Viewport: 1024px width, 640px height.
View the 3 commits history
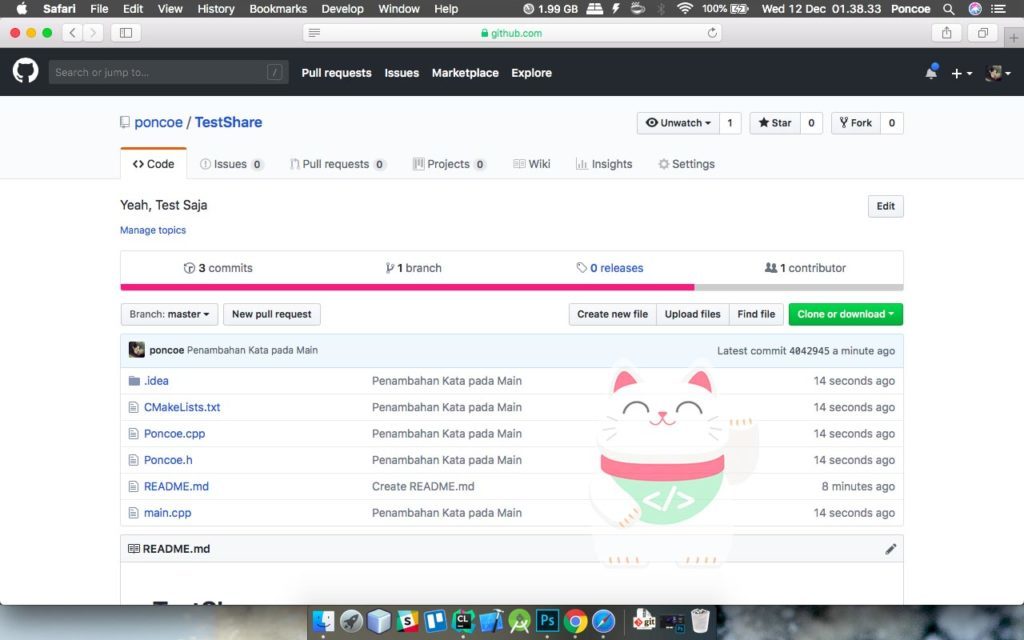[x=218, y=268]
